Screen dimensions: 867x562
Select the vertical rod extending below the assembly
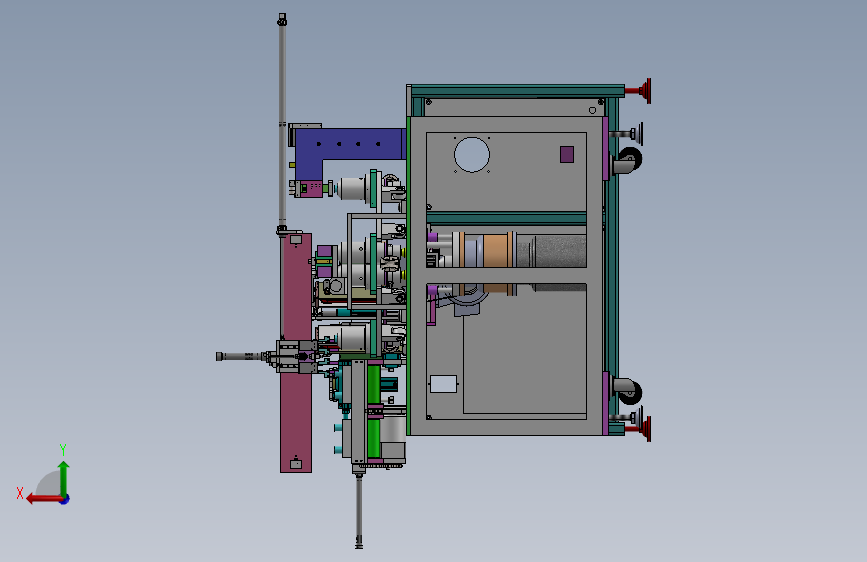pyautogui.click(x=359, y=510)
